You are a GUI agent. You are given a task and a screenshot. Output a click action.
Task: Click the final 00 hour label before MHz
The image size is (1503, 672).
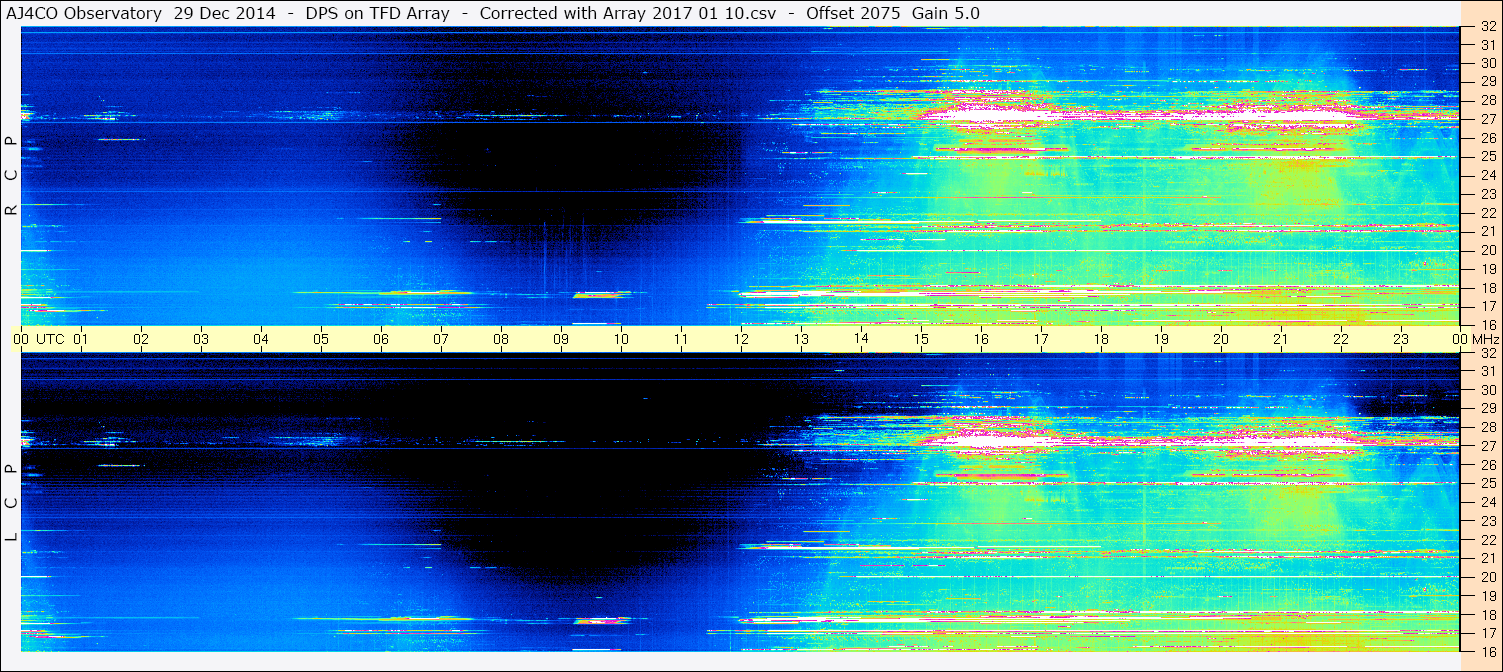[1460, 339]
